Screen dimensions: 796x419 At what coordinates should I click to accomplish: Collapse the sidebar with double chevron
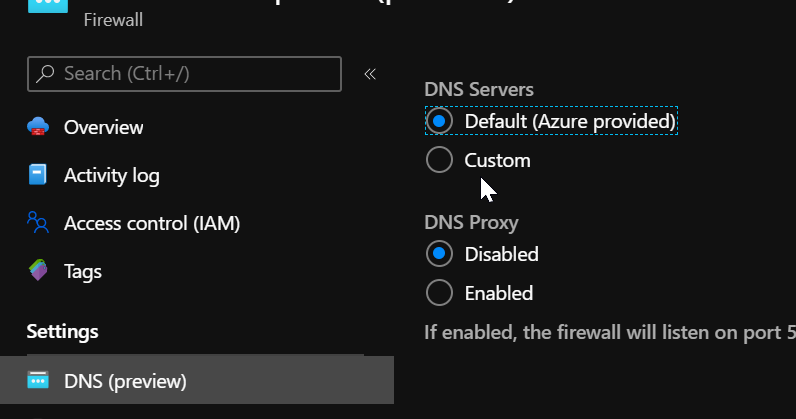[369, 74]
